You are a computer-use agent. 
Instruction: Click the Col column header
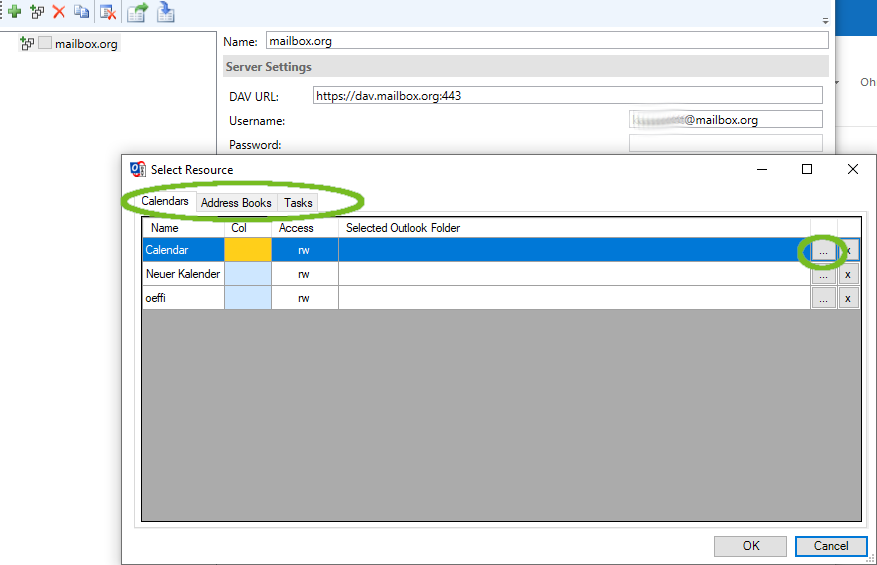(248, 228)
